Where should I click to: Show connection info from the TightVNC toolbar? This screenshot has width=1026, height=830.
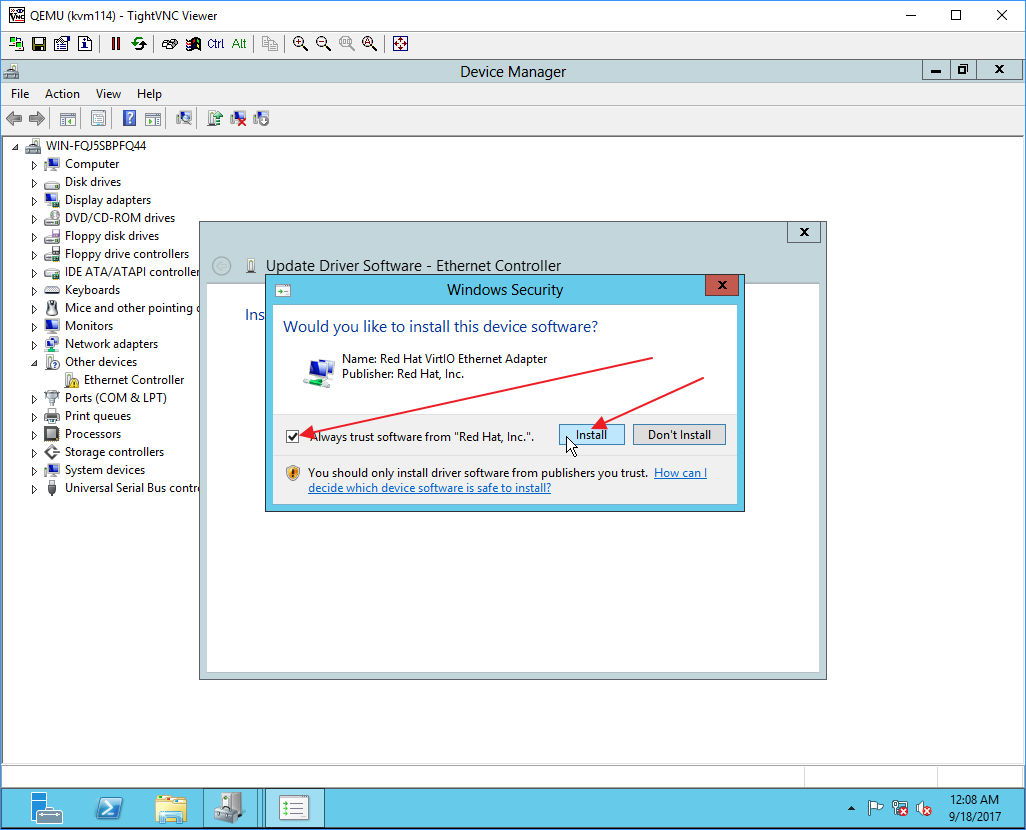point(85,44)
